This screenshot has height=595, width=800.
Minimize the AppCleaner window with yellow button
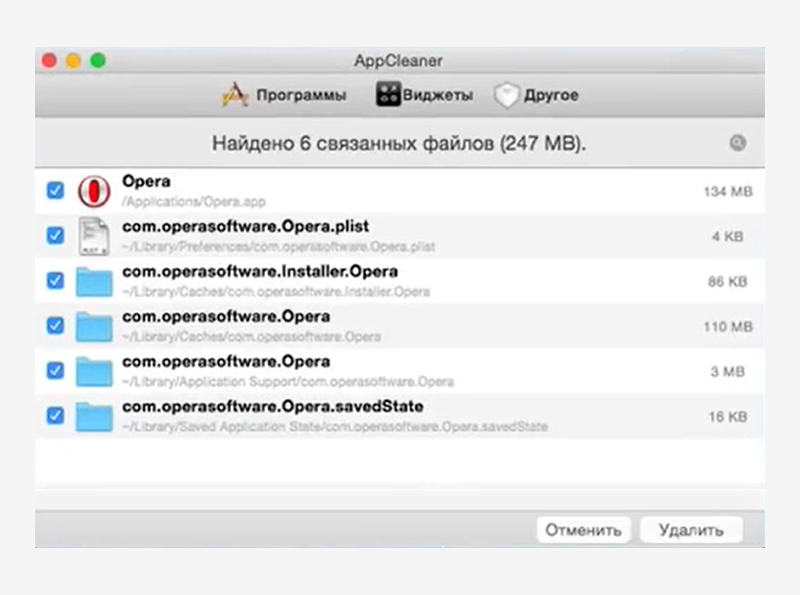(73, 61)
